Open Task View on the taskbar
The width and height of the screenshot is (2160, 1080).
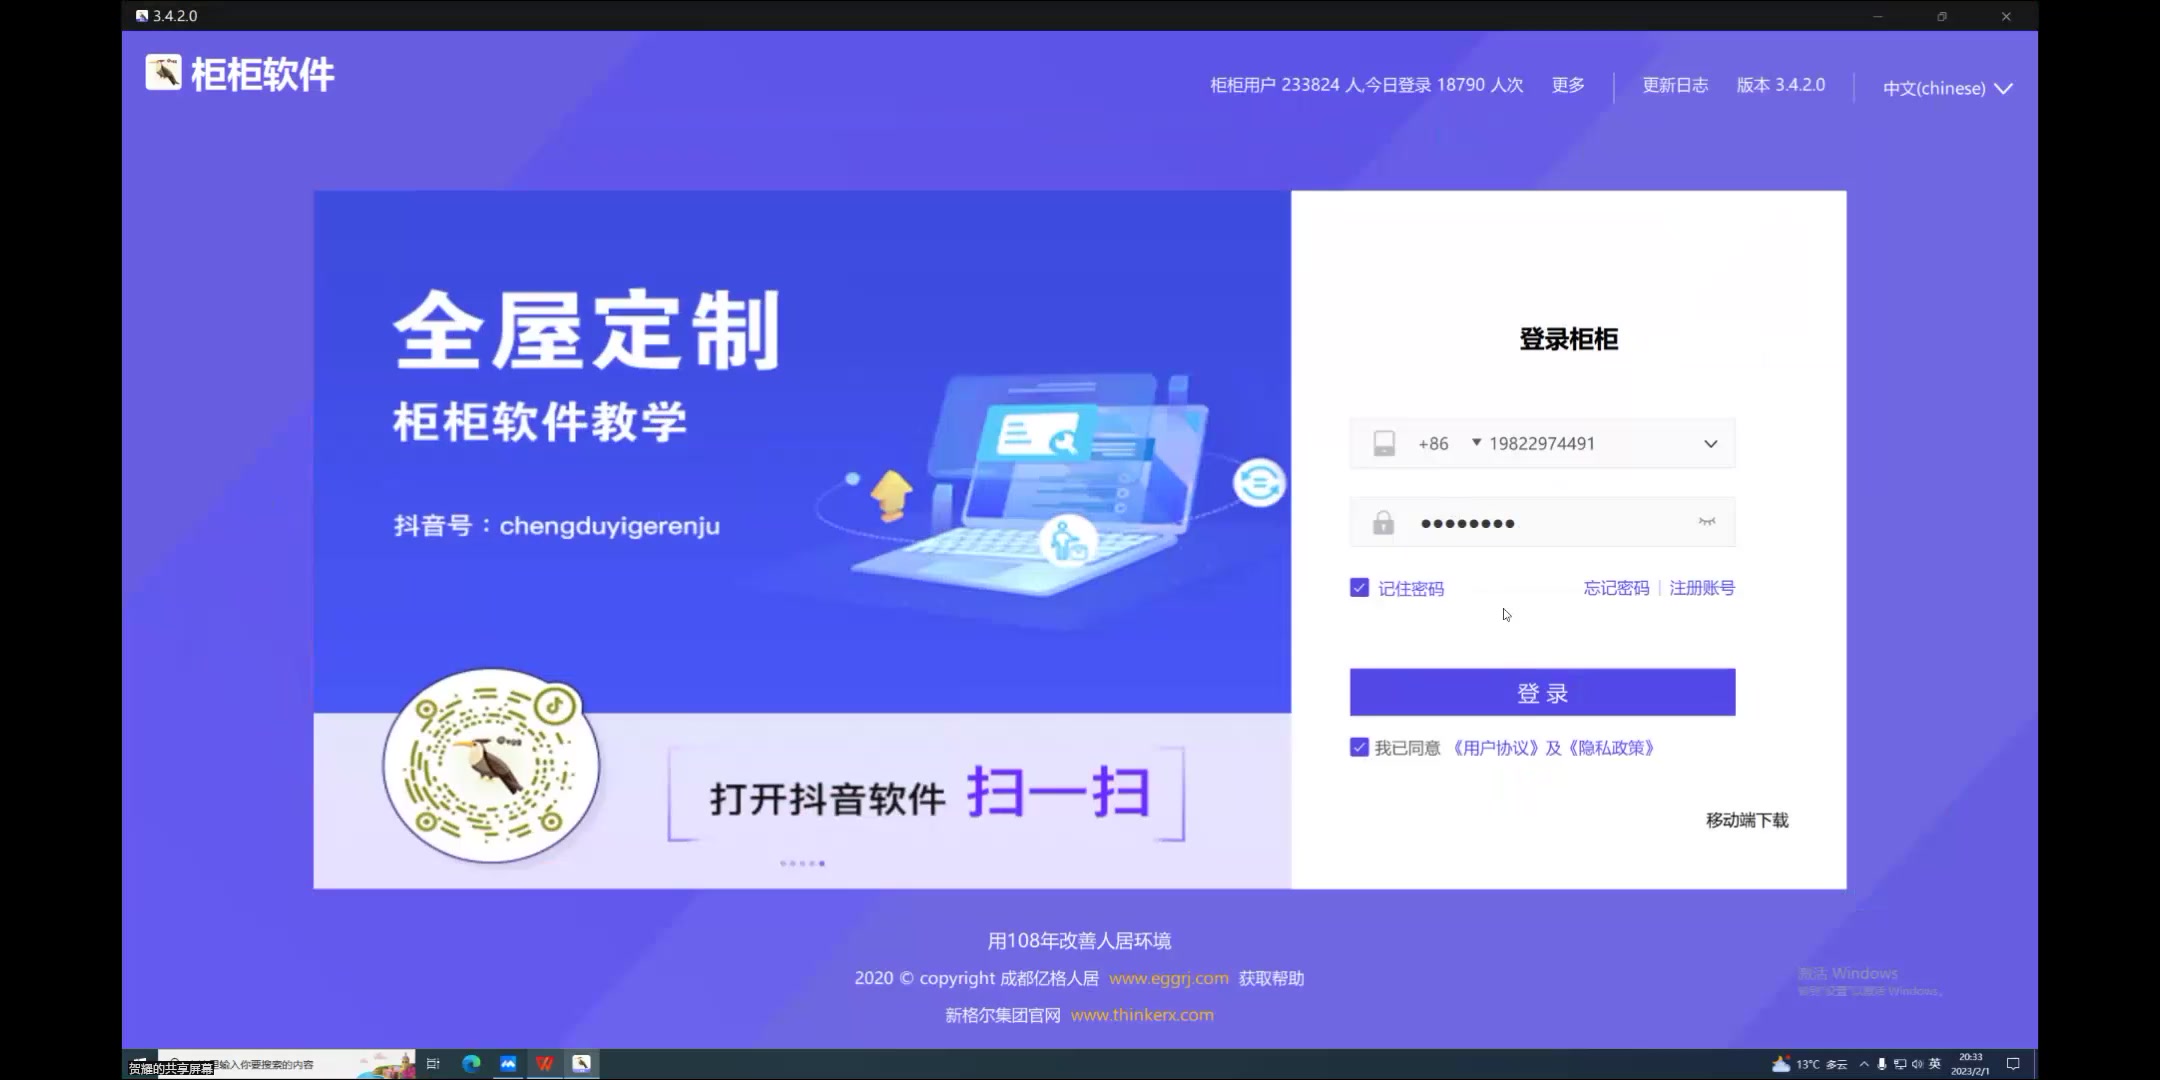coord(433,1064)
